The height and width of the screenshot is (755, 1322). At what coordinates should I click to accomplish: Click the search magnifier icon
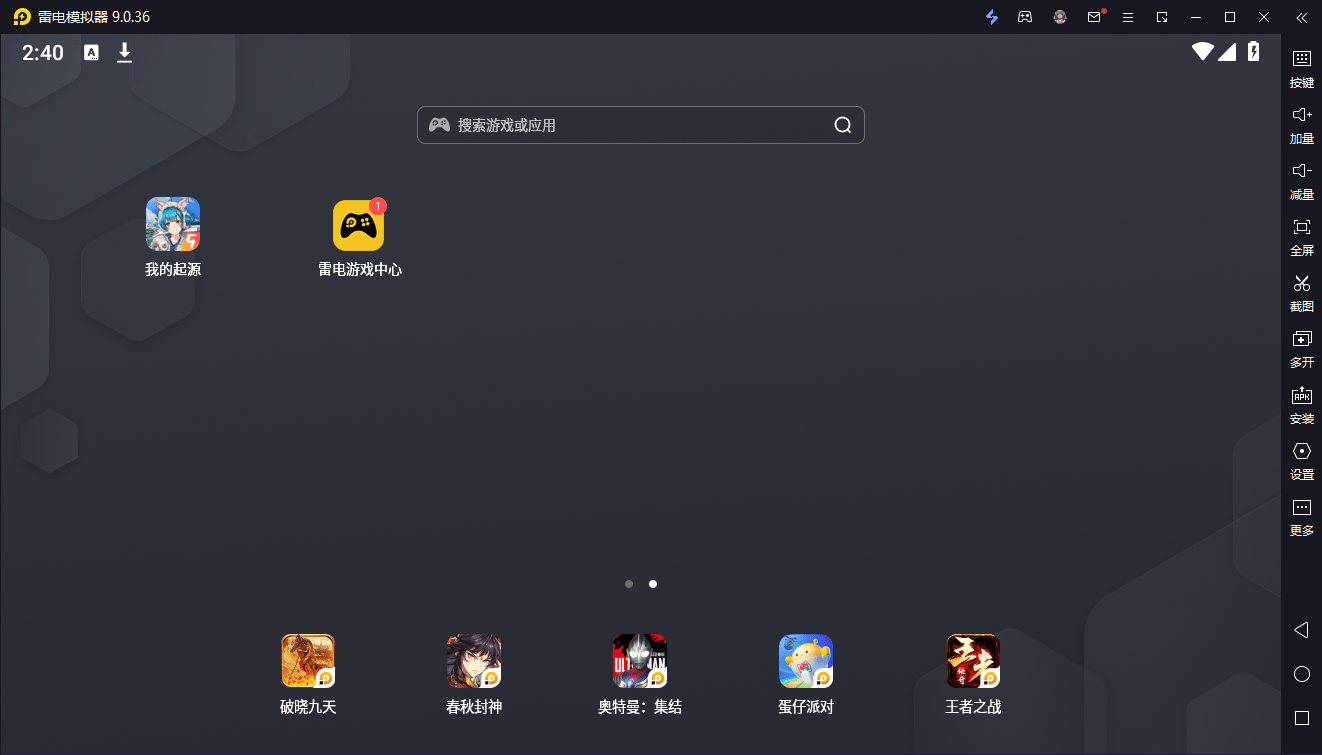click(843, 125)
